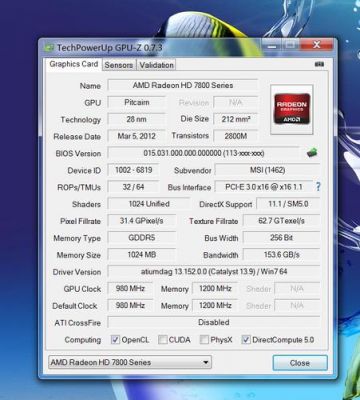Image resolution: width=360 pixels, height=400 pixels.
Task: Maximize the GPU-Z window
Action: click(x=291, y=45)
